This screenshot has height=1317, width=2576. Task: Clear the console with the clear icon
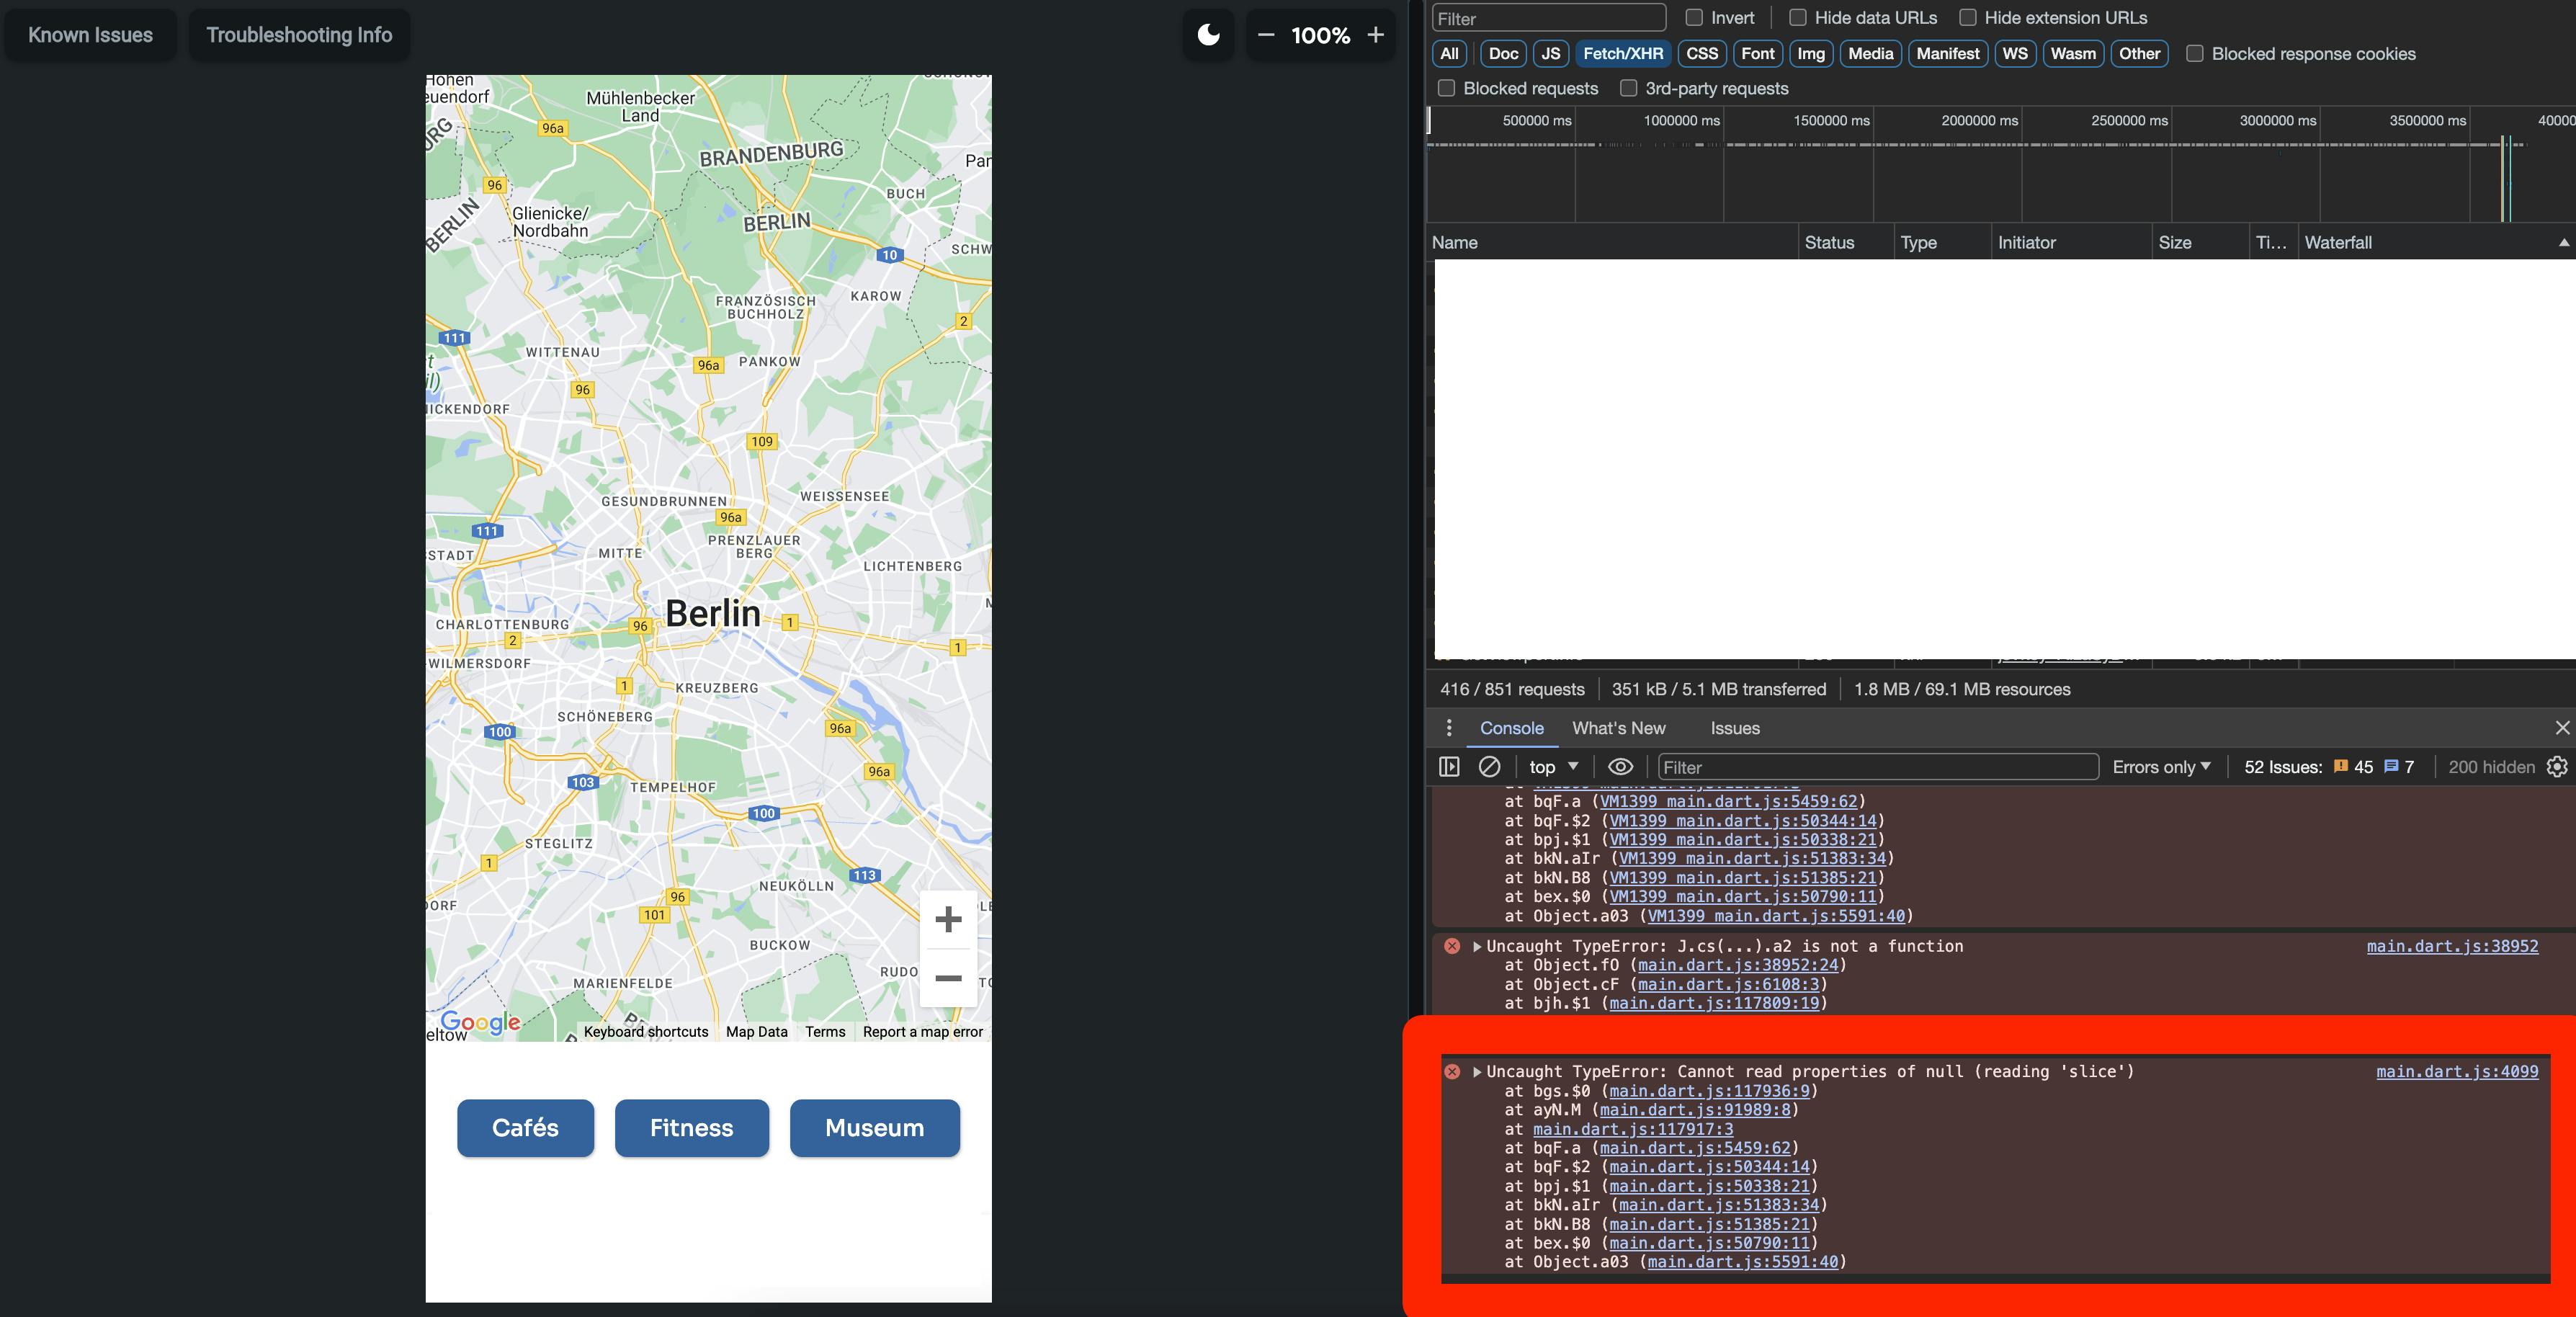click(x=1489, y=767)
